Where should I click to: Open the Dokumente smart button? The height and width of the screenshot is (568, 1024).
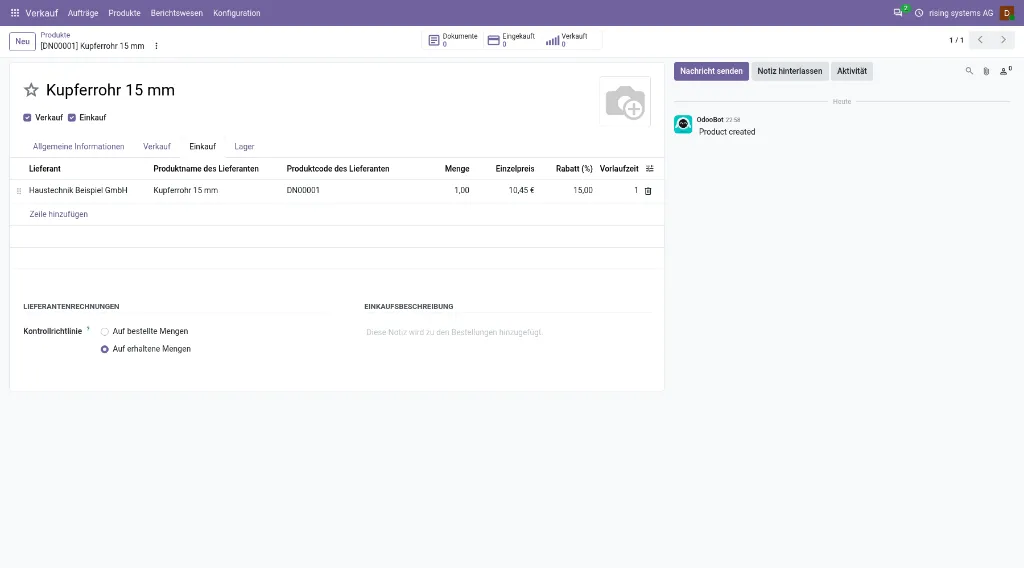click(453, 40)
